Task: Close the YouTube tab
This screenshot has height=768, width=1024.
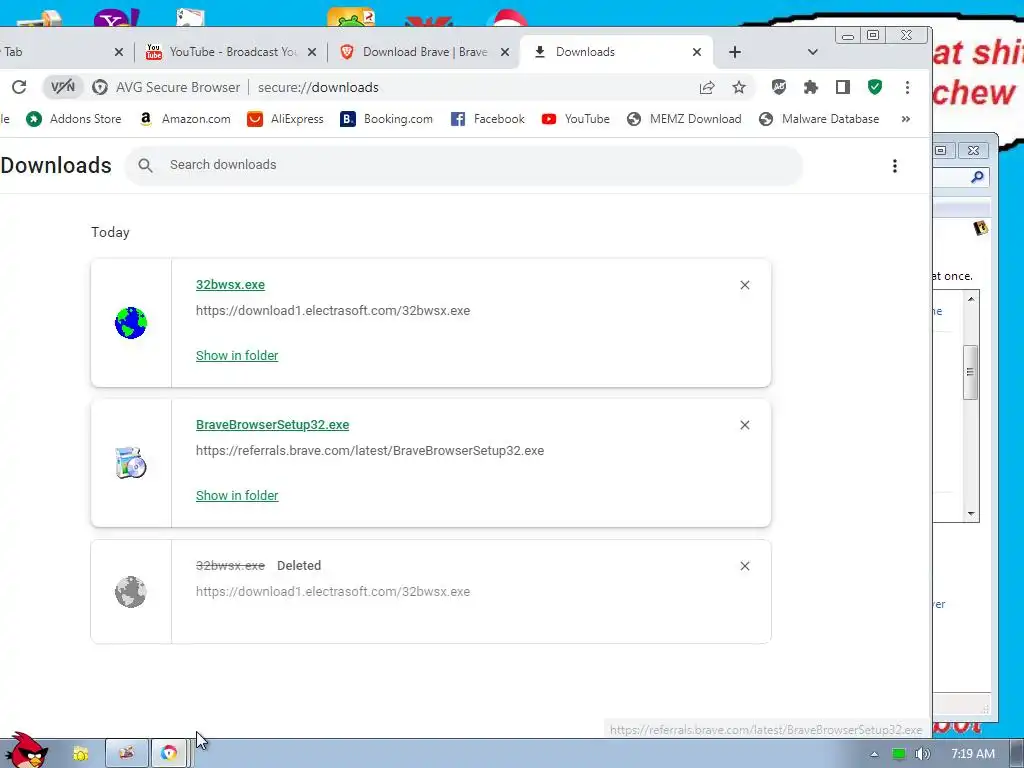Action: tap(312, 52)
